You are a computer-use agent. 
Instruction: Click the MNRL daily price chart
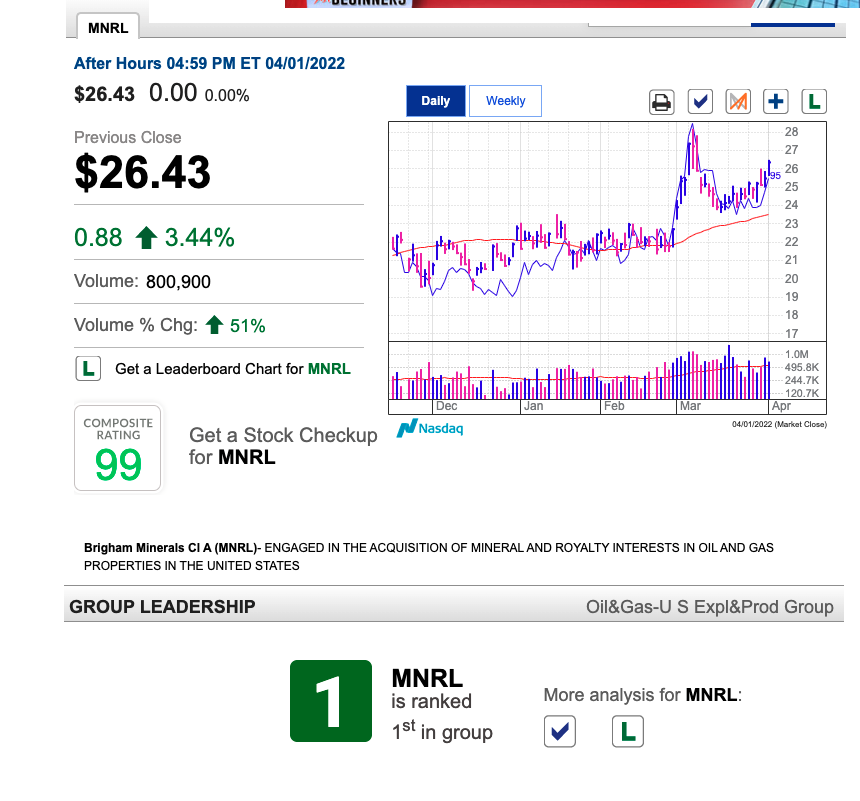click(607, 232)
